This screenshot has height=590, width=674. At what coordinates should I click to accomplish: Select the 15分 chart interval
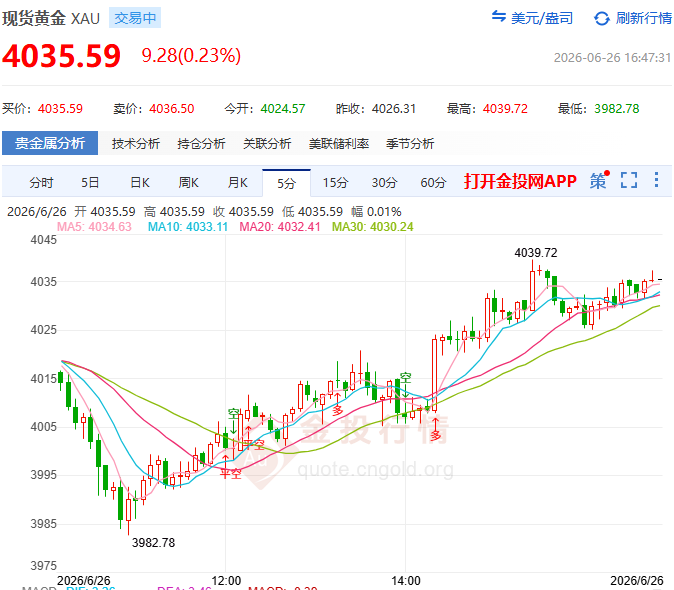[x=335, y=183]
